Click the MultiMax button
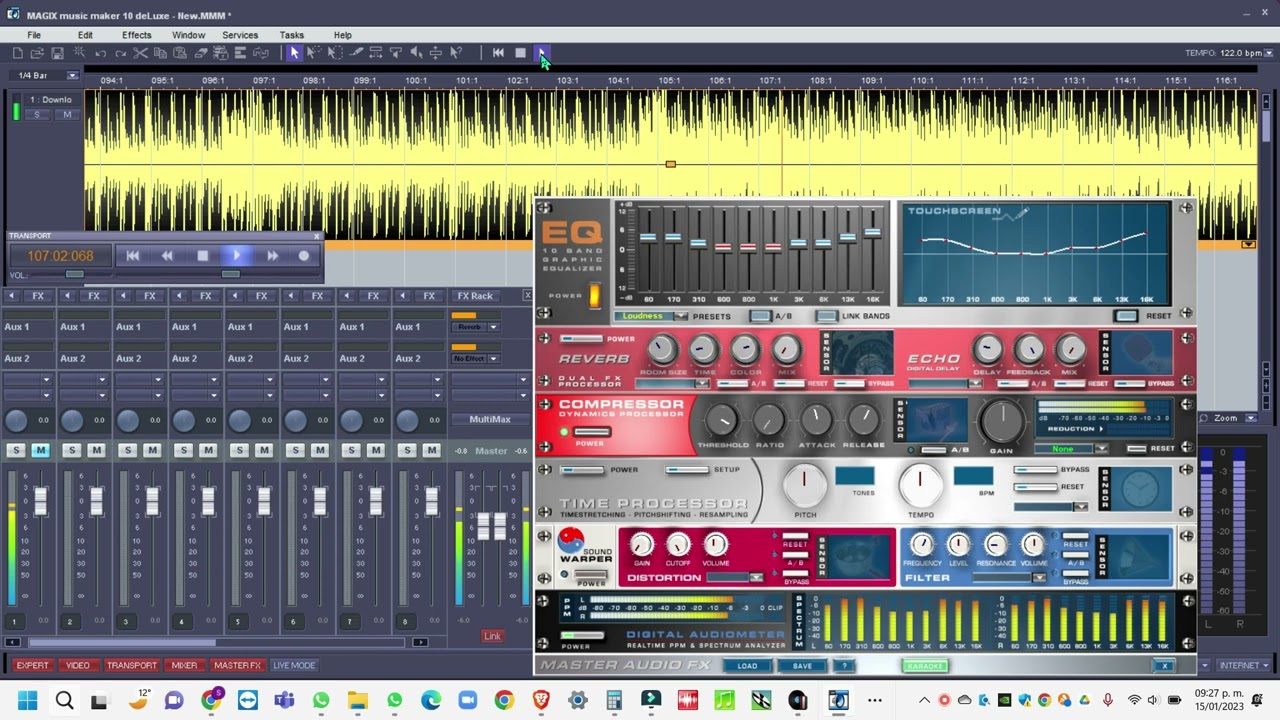Image resolution: width=1280 pixels, height=720 pixels. tap(490, 419)
